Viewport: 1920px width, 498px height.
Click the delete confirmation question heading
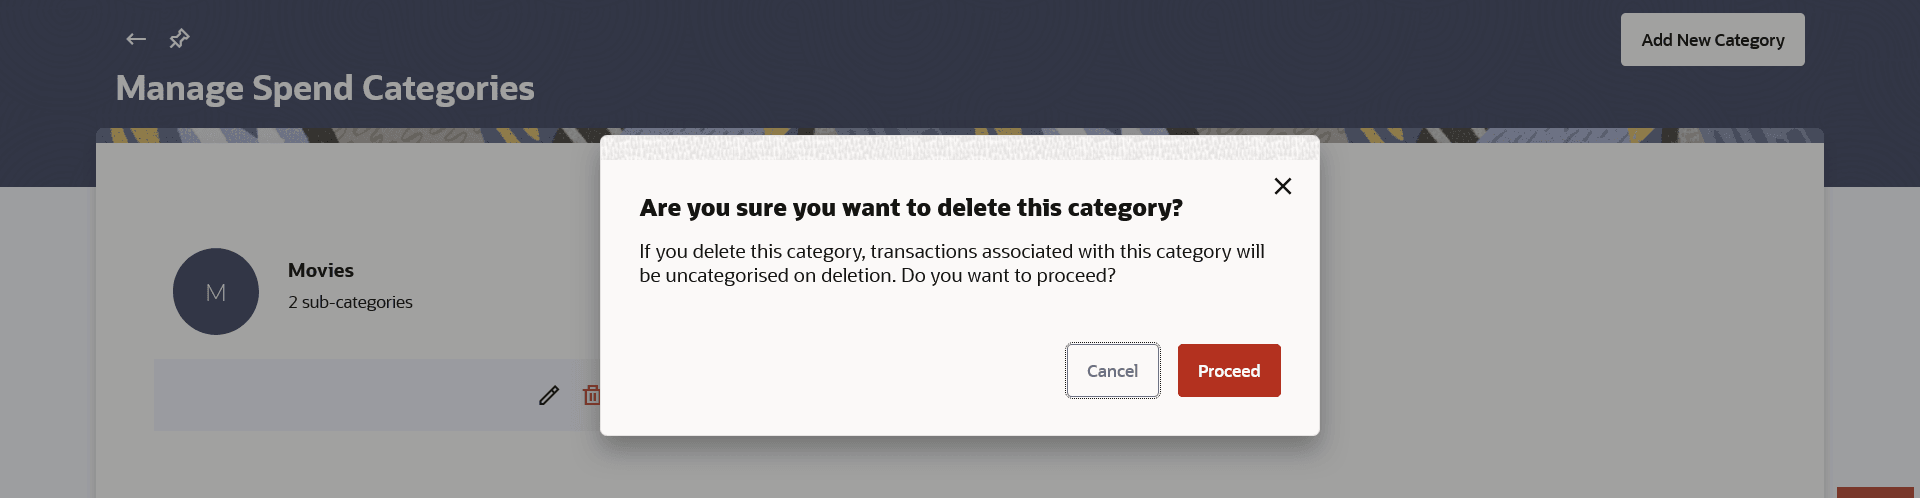point(911,208)
